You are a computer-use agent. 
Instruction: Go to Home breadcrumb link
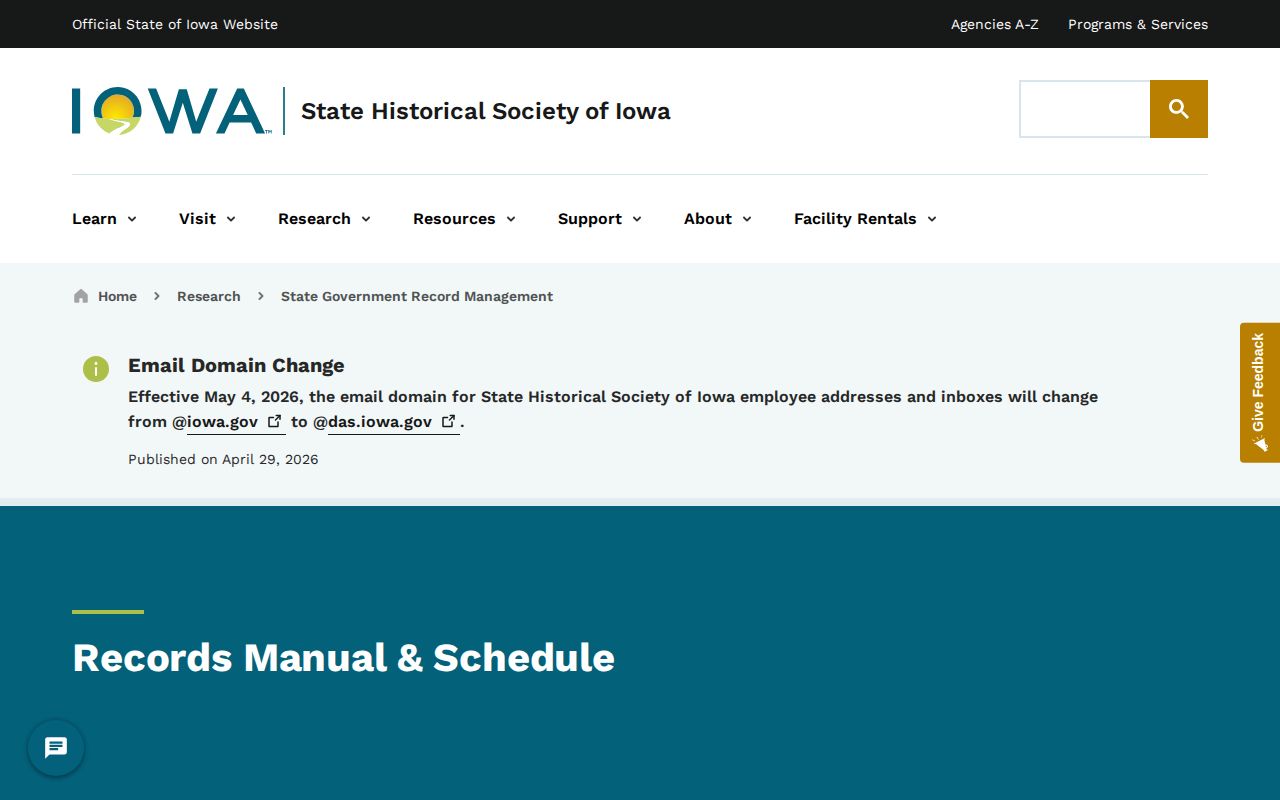pos(117,296)
